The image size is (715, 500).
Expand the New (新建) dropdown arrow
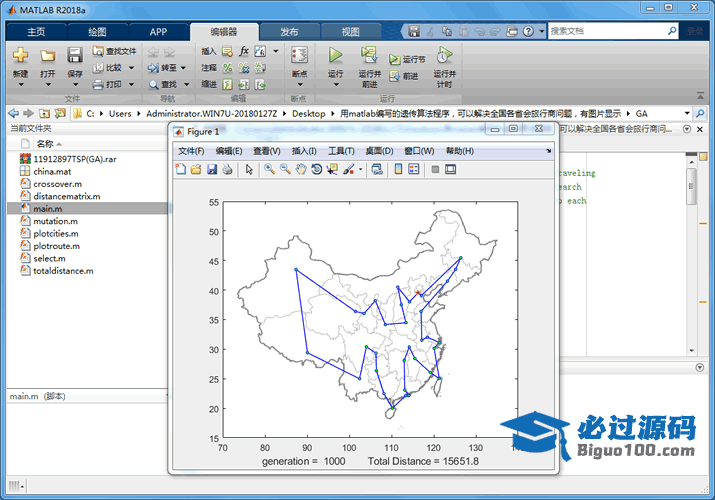click(21, 85)
